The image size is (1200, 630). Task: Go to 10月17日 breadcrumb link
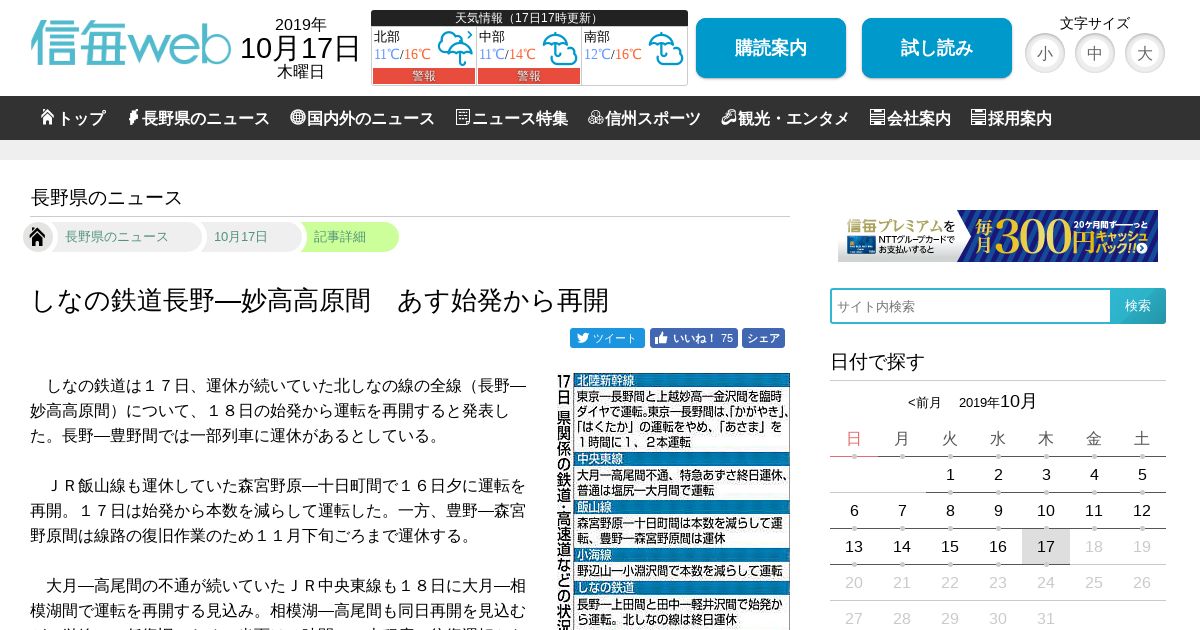point(241,237)
